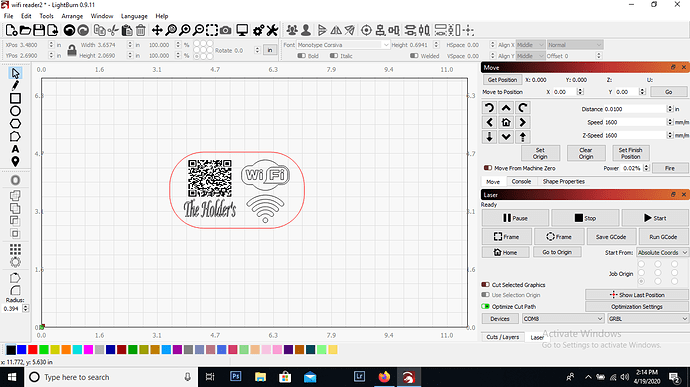Open Align X Middle dropdown
This screenshot has width=690, height=387.
(530, 45)
